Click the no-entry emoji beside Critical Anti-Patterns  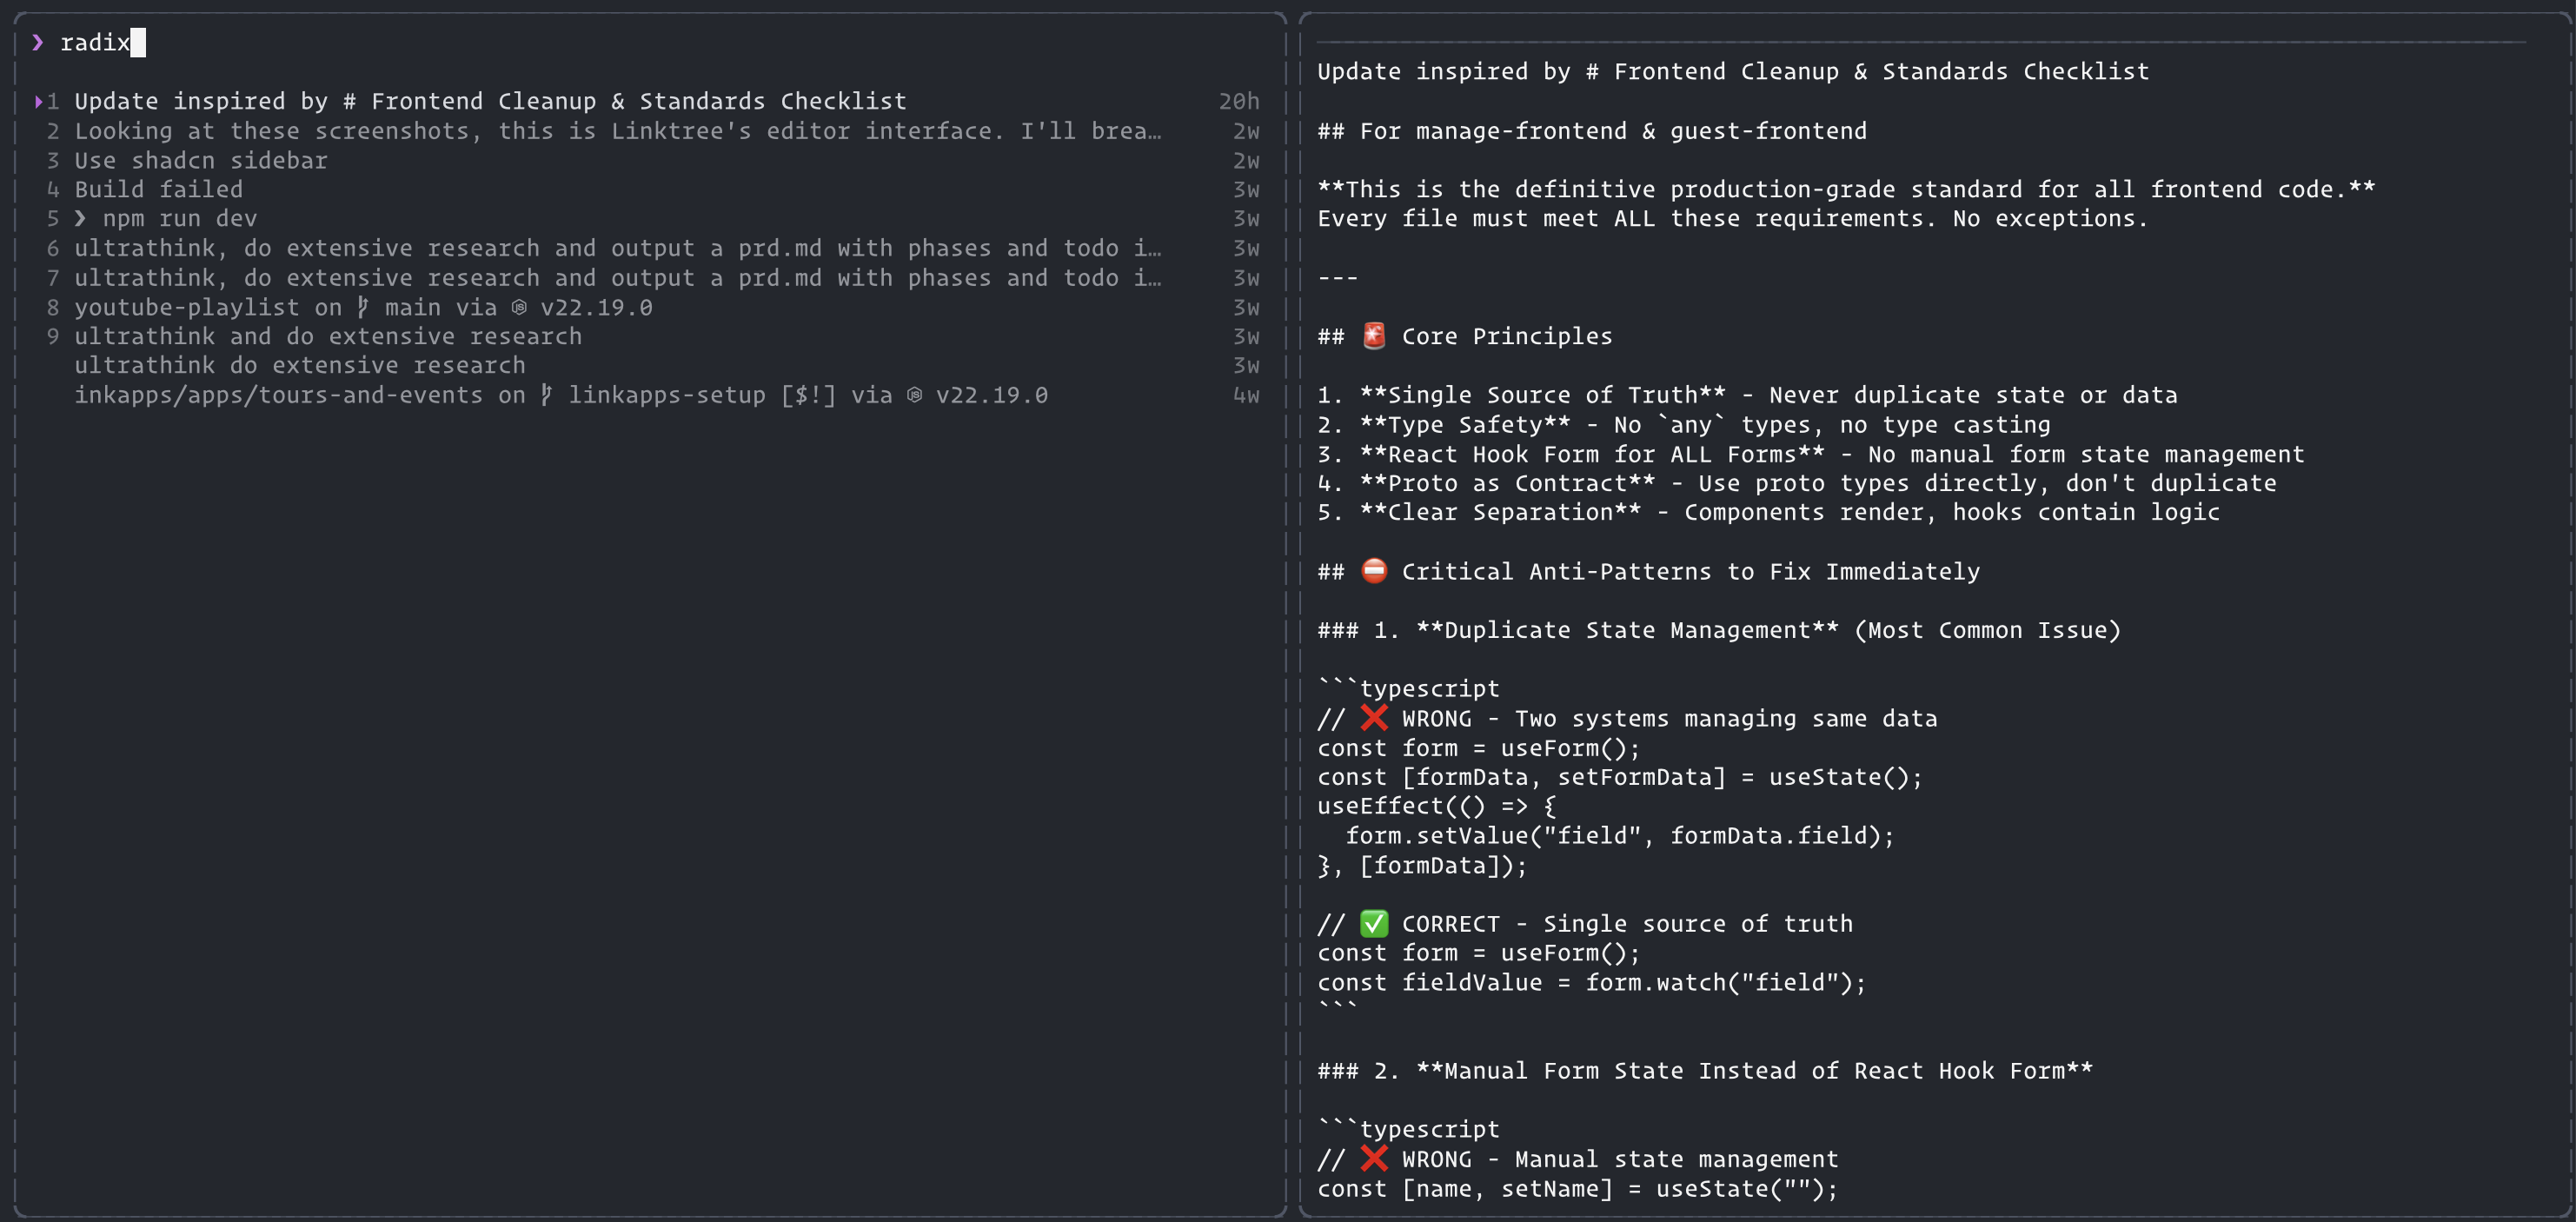pyautogui.click(x=1374, y=571)
